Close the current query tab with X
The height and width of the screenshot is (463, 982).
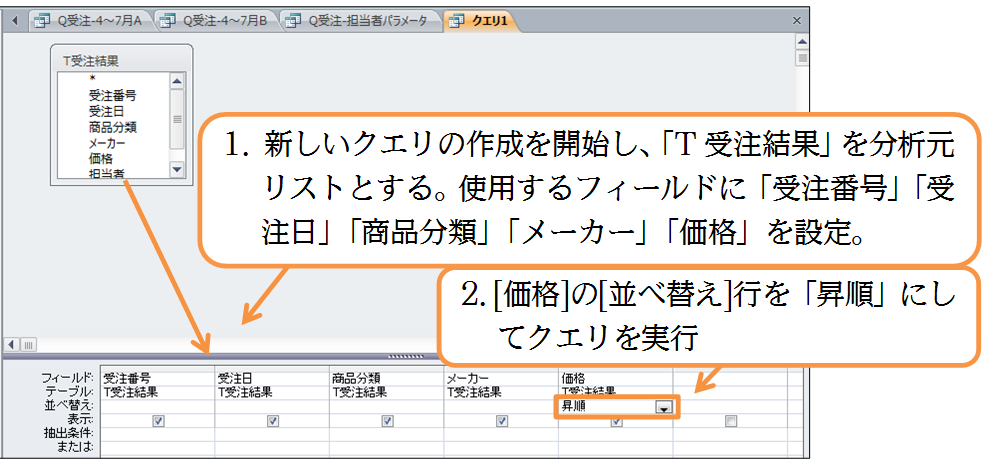click(796, 20)
